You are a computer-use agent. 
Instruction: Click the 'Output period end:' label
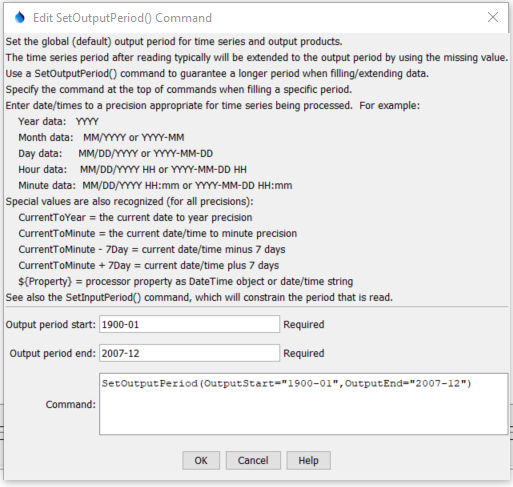pyautogui.click(x=53, y=353)
